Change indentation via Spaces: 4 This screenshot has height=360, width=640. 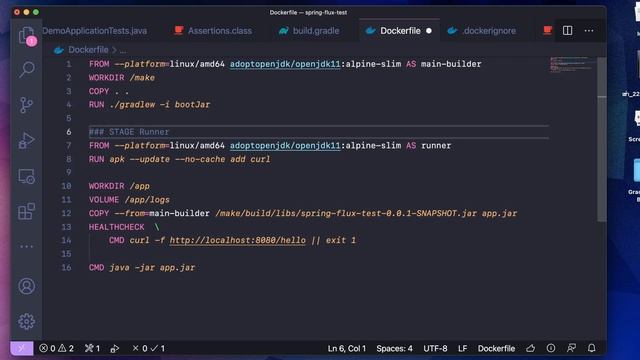pyautogui.click(x=394, y=348)
